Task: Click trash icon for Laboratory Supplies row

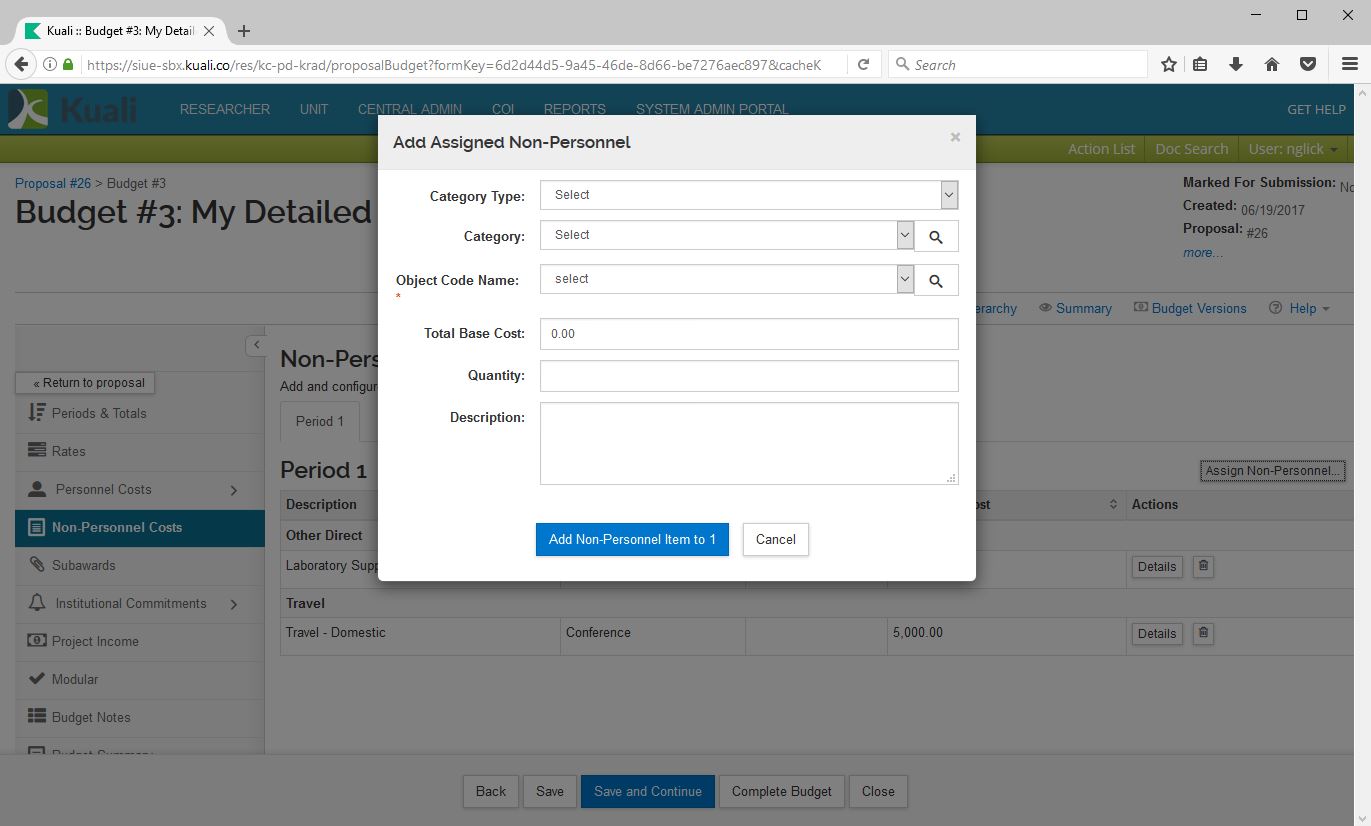Action: point(1203,566)
